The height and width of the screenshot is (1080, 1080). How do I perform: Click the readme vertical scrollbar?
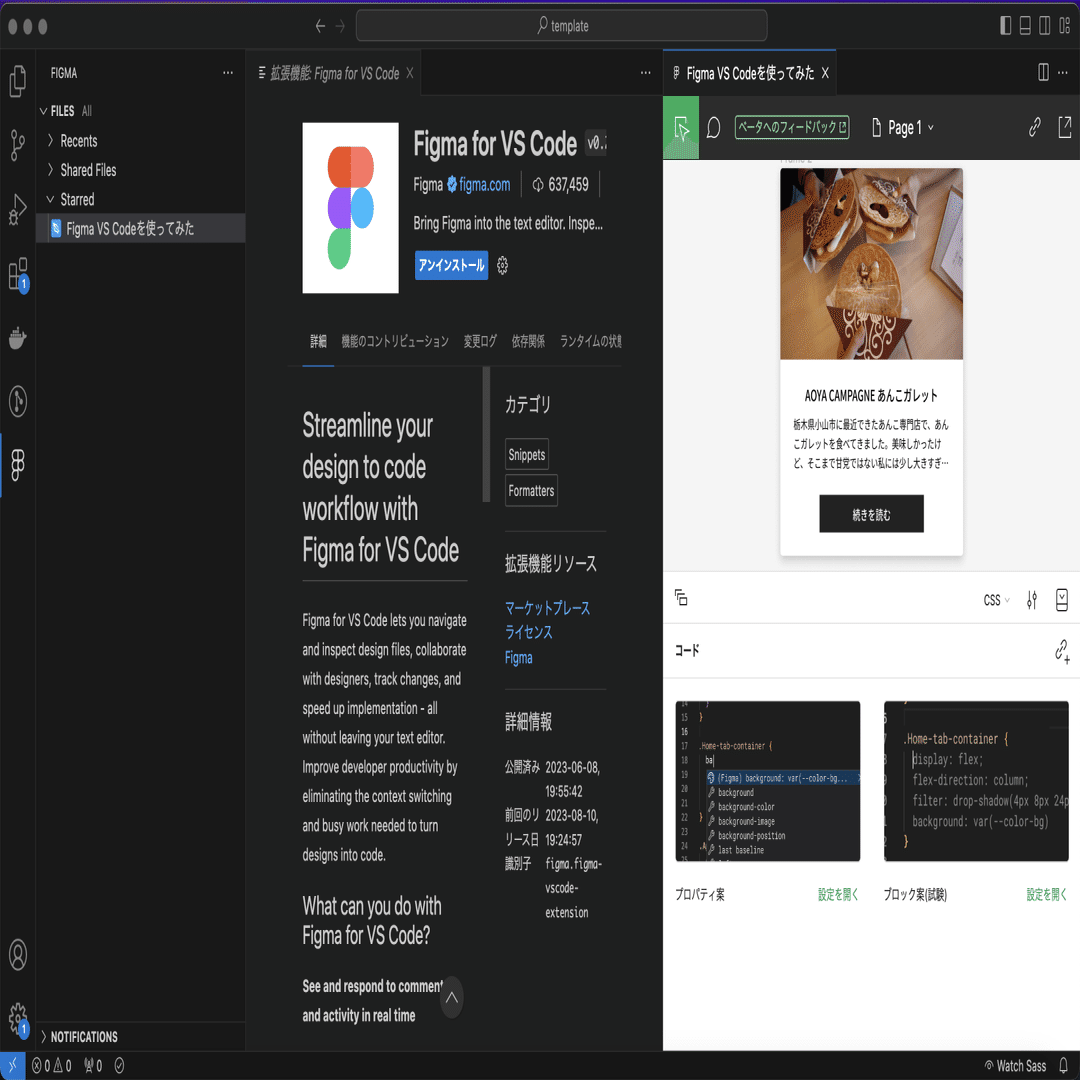[486, 435]
